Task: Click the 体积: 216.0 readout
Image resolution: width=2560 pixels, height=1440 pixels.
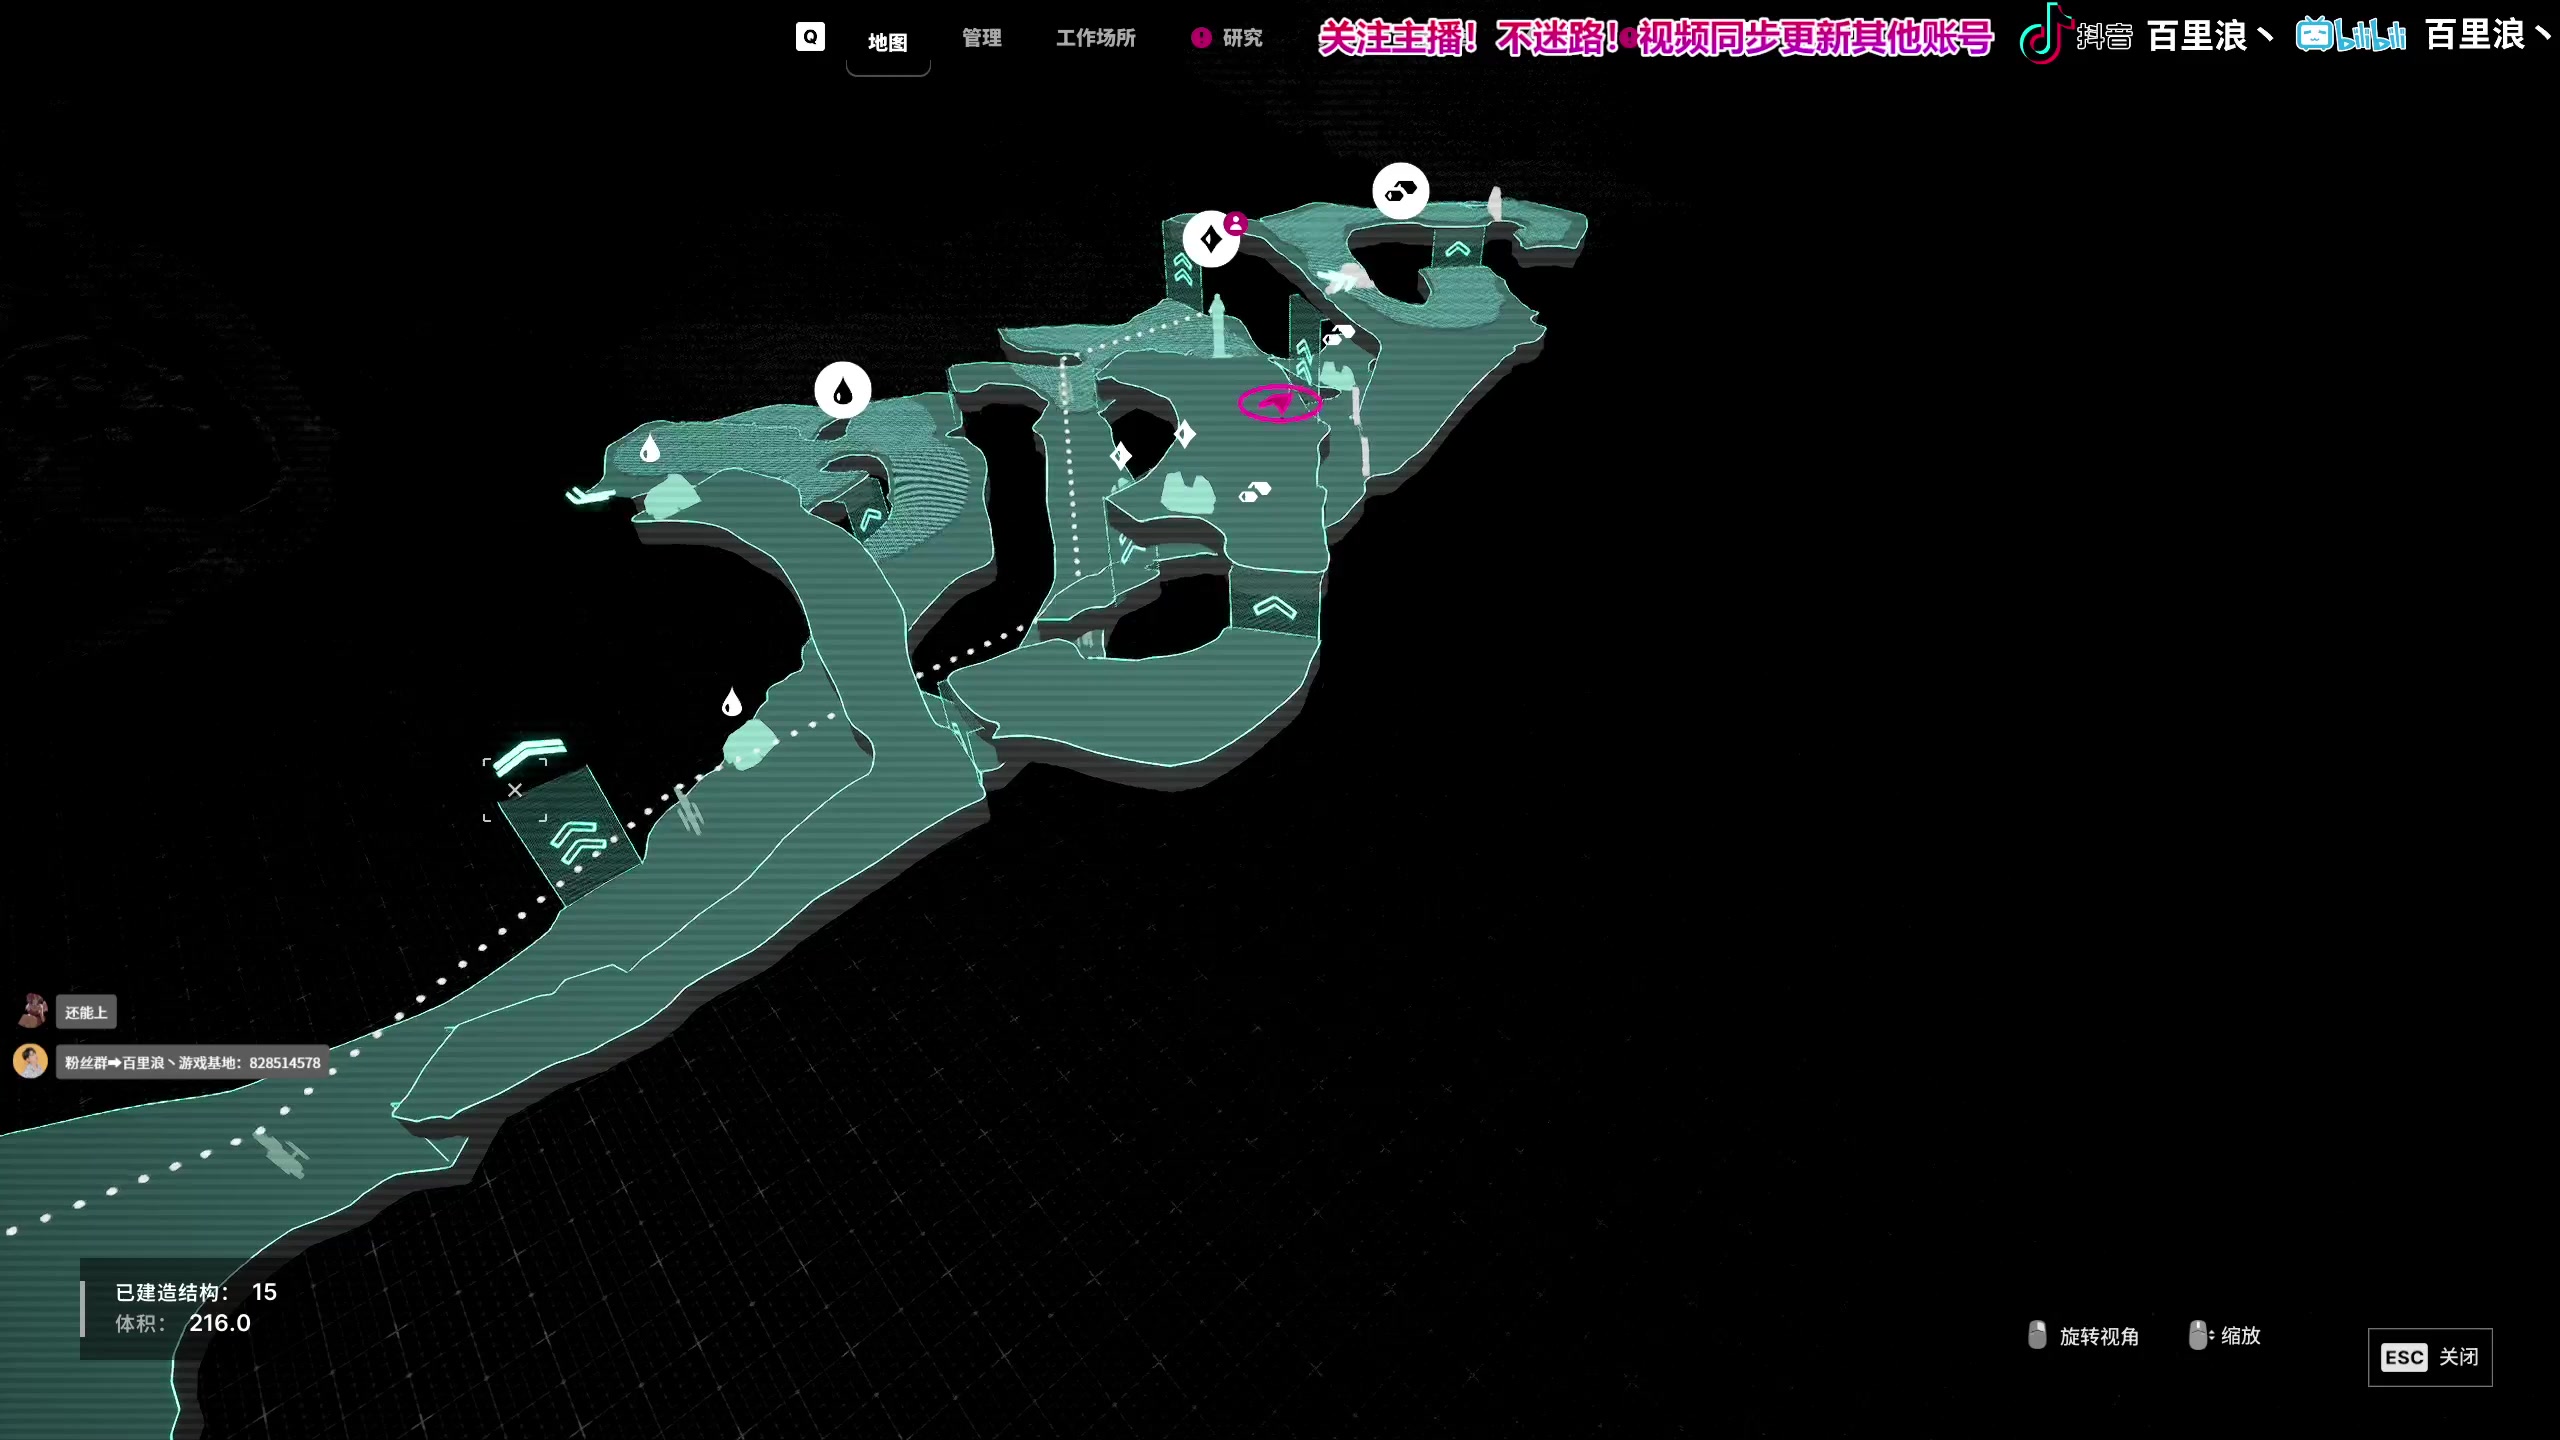Action: coord(183,1323)
